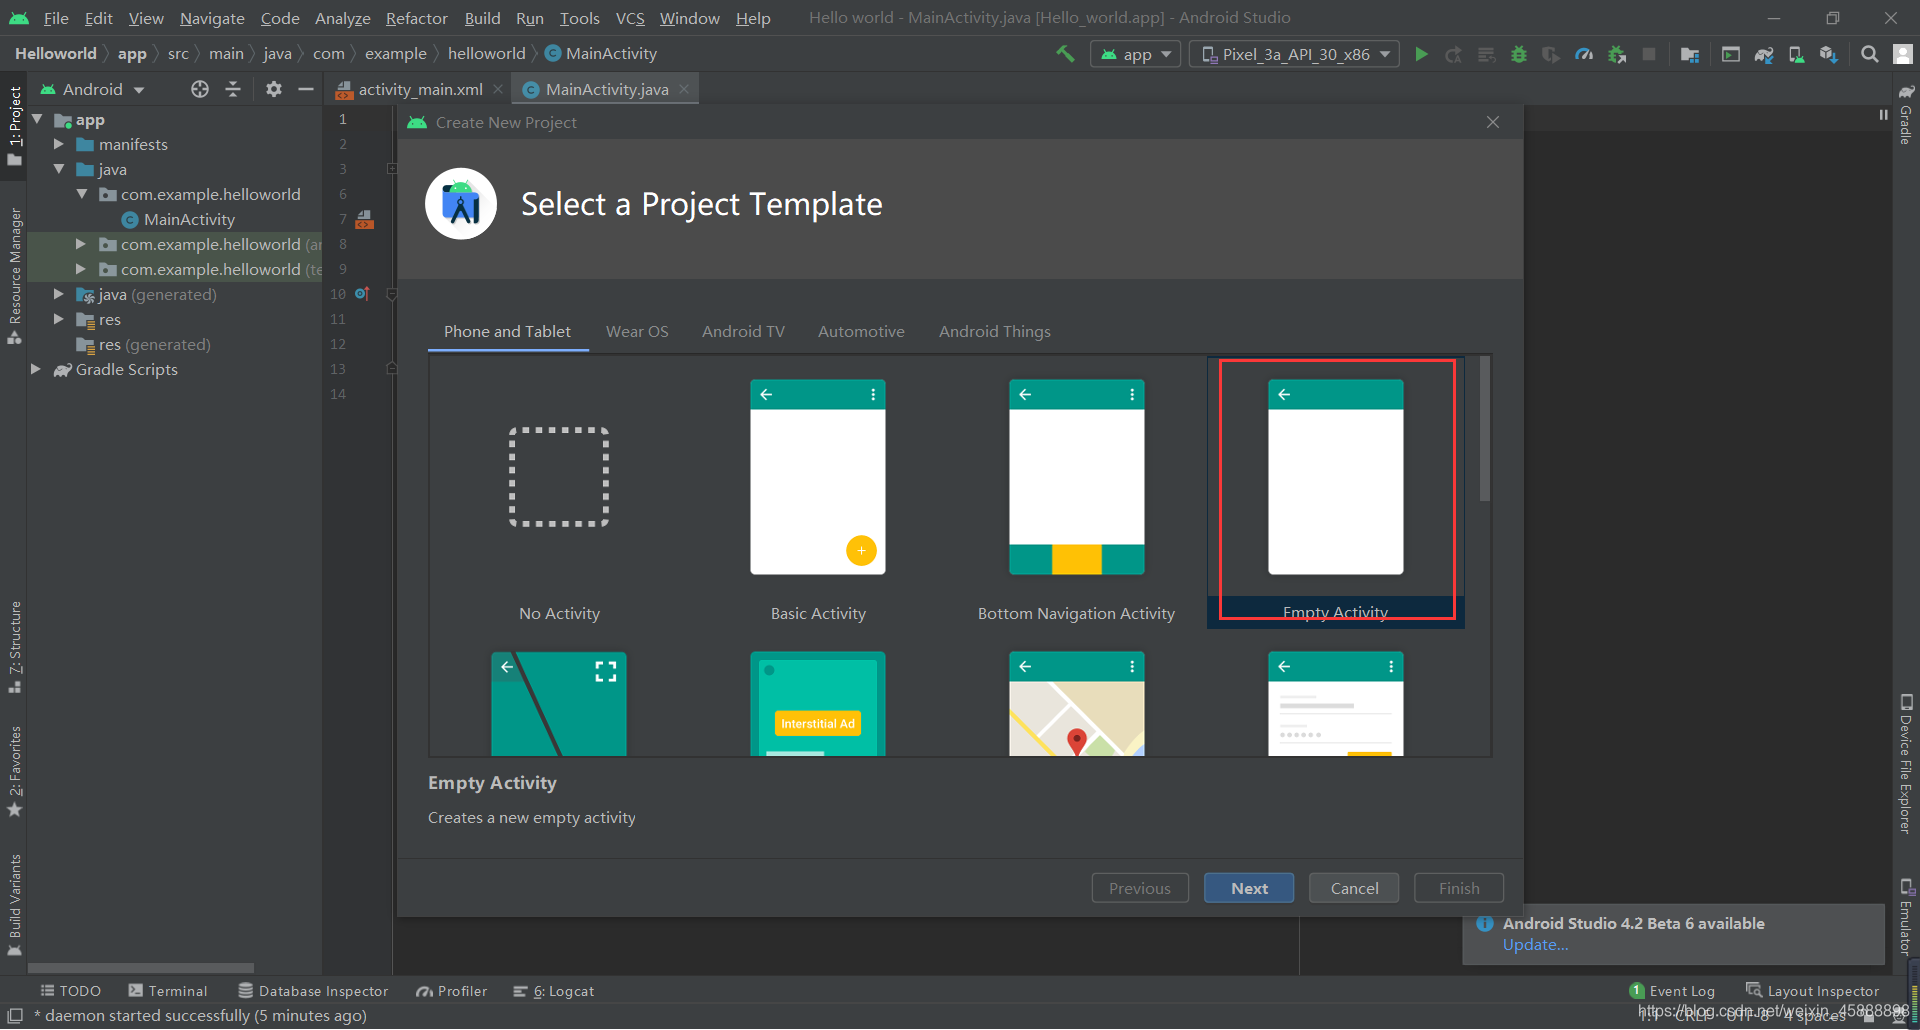
Task: Toggle tool window bars icon in status bar
Action: 15,1015
